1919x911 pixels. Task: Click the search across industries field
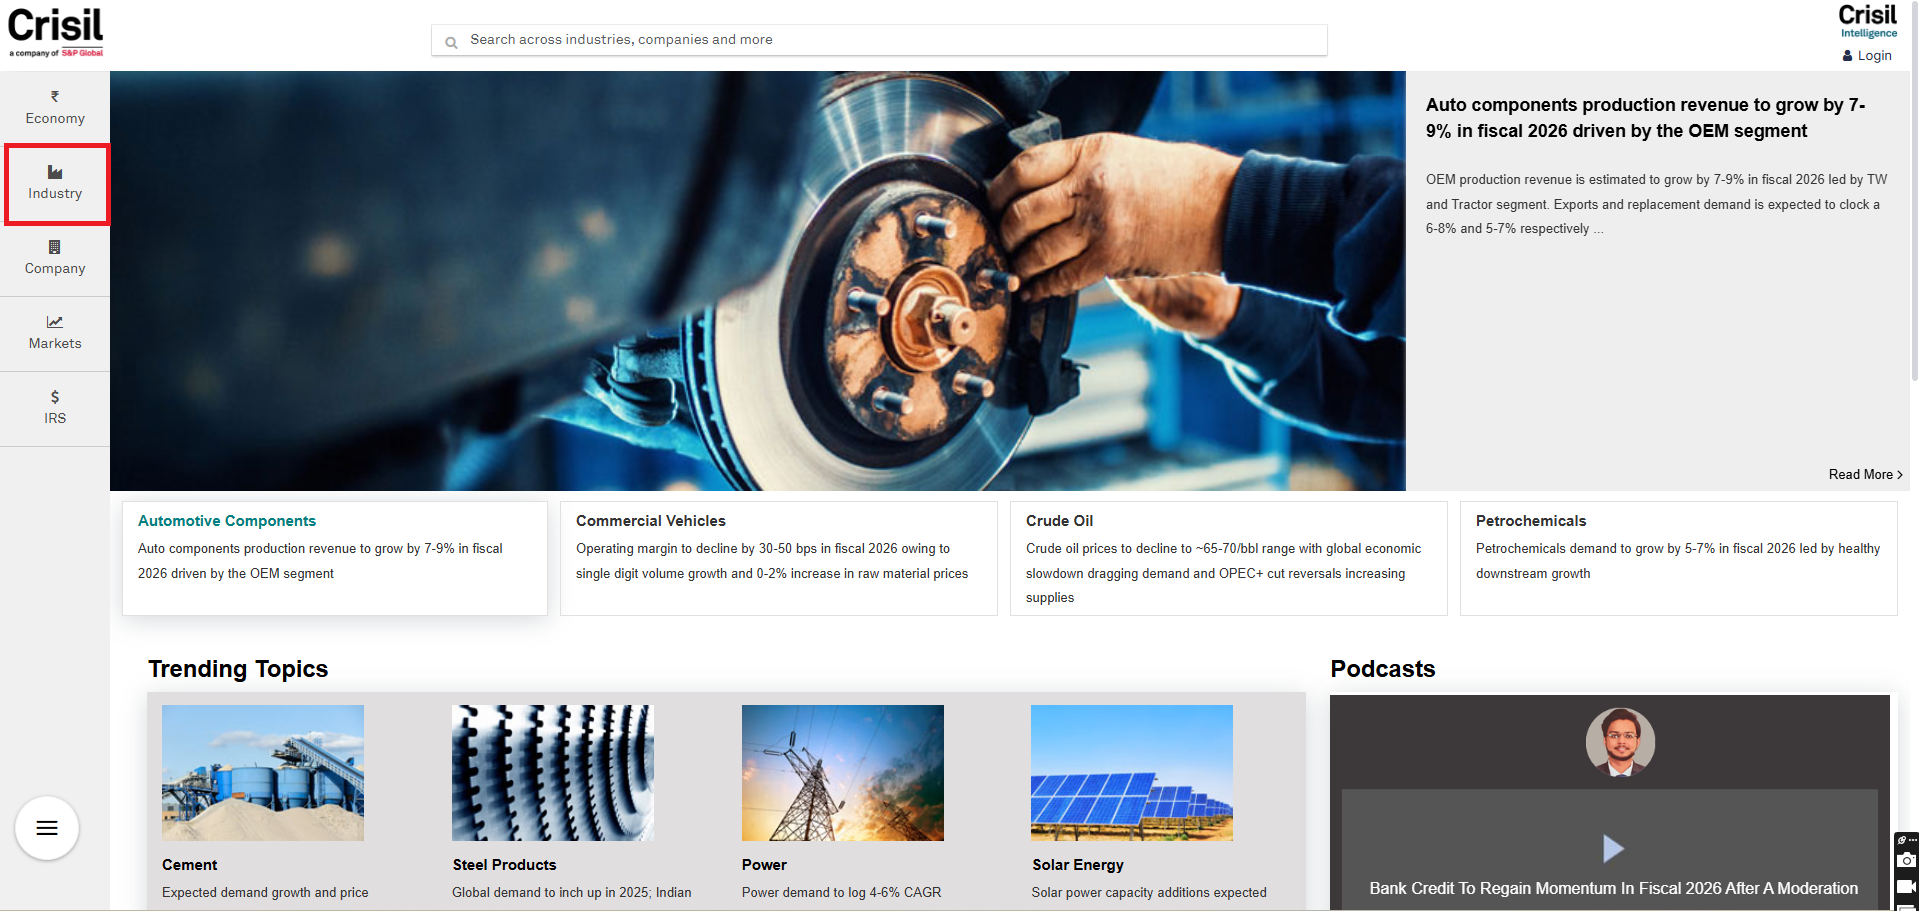pos(880,40)
